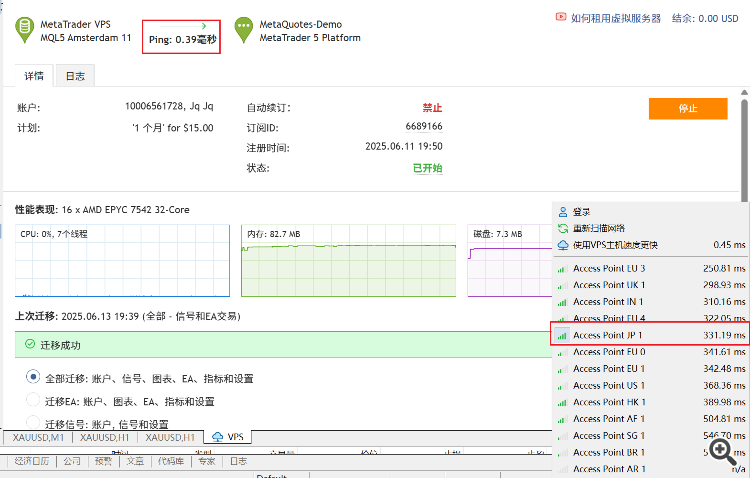Image resolution: width=750 pixels, height=478 pixels.
Task: Click signal bars icon for Access Point IN 1
Action: (562, 302)
